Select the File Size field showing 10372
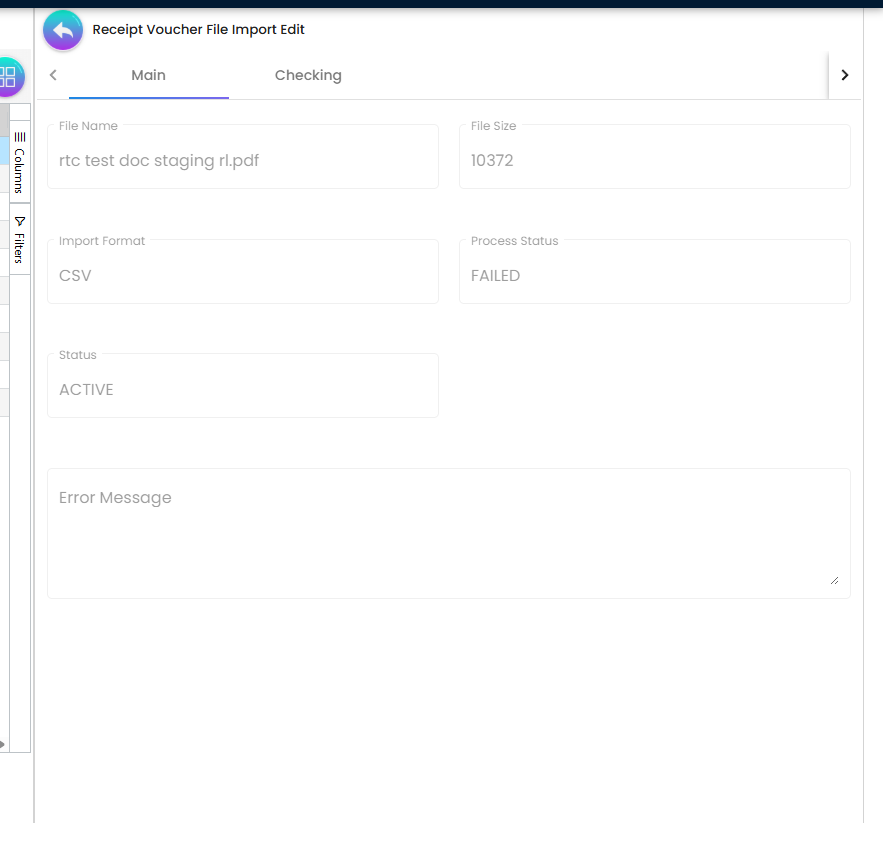This screenshot has height=846, width=883. click(x=655, y=160)
